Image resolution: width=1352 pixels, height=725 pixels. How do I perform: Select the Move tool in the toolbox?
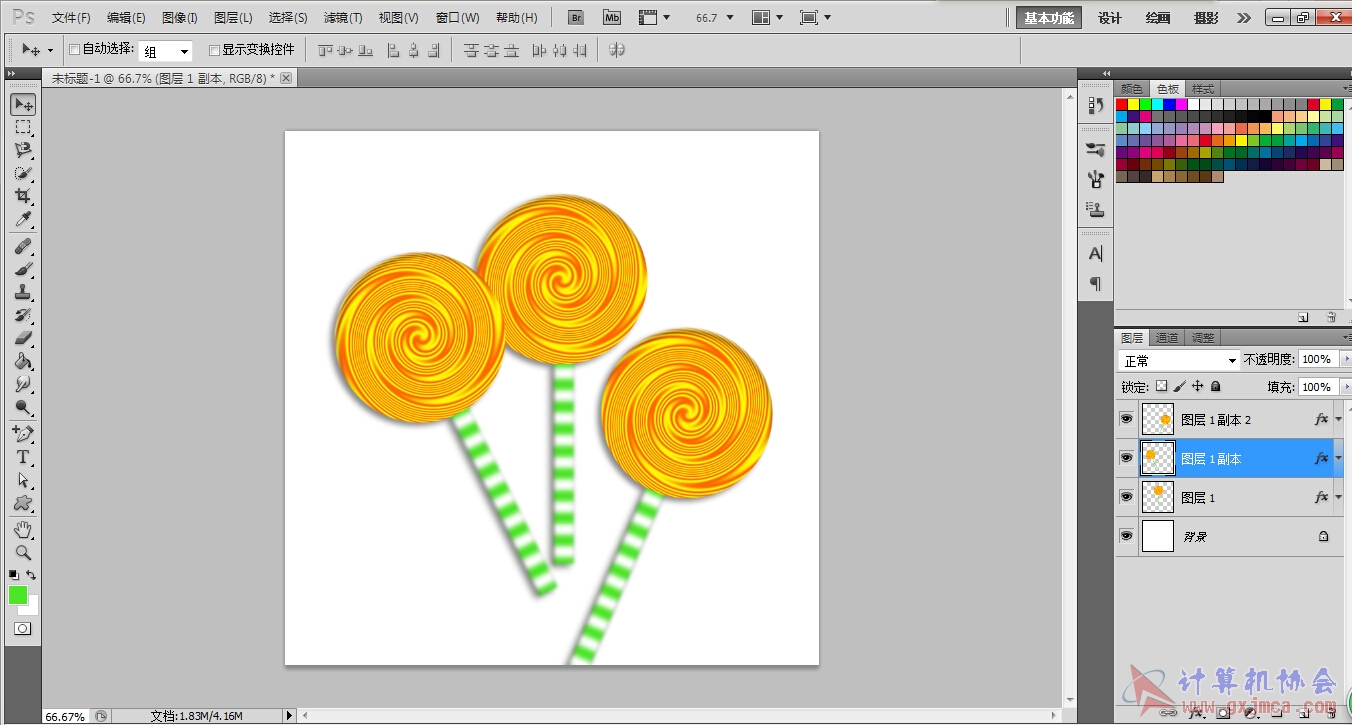[23, 105]
